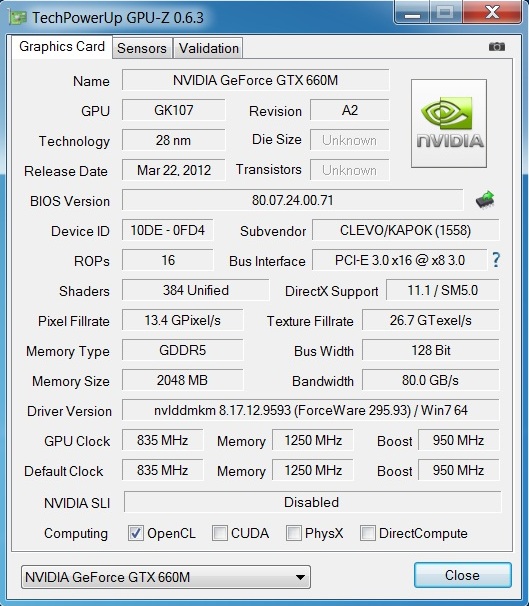Click the Pixel Fillrate field 13.4 GPixel/s
529x606 pixels.
[182, 320]
